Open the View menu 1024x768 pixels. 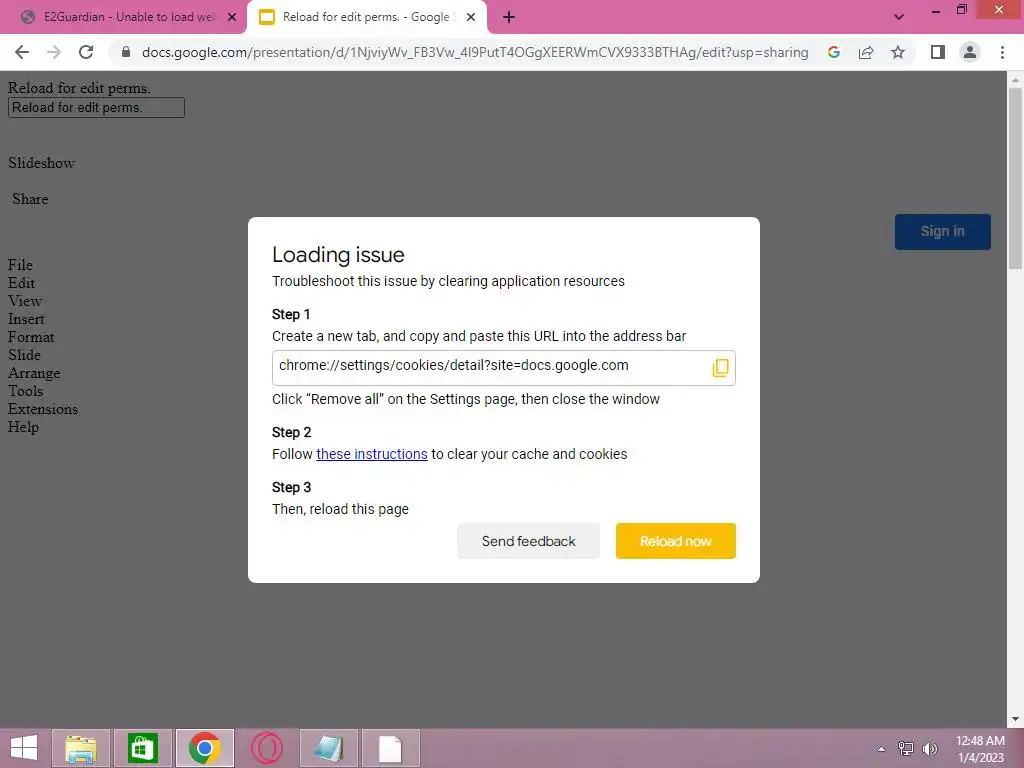coord(25,301)
